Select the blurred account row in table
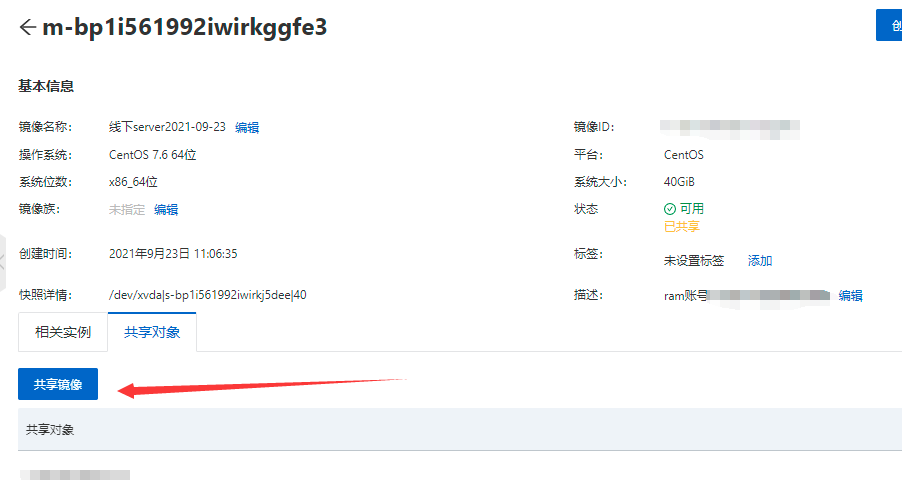 [75, 476]
